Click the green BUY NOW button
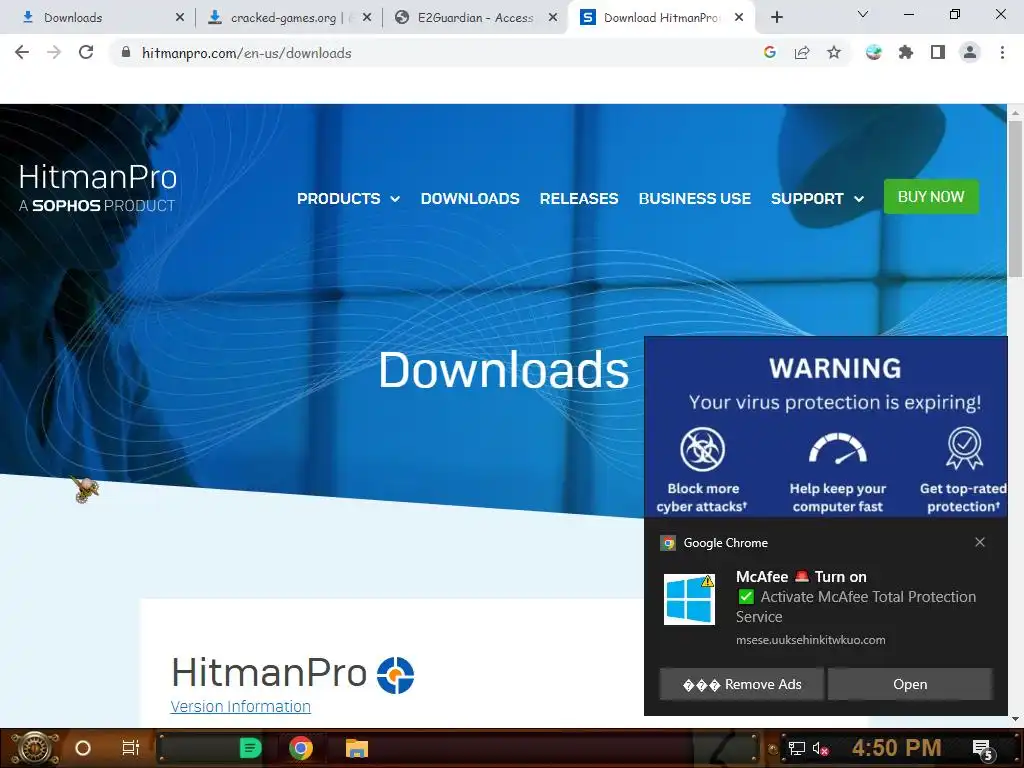The width and height of the screenshot is (1024, 768). (931, 197)
